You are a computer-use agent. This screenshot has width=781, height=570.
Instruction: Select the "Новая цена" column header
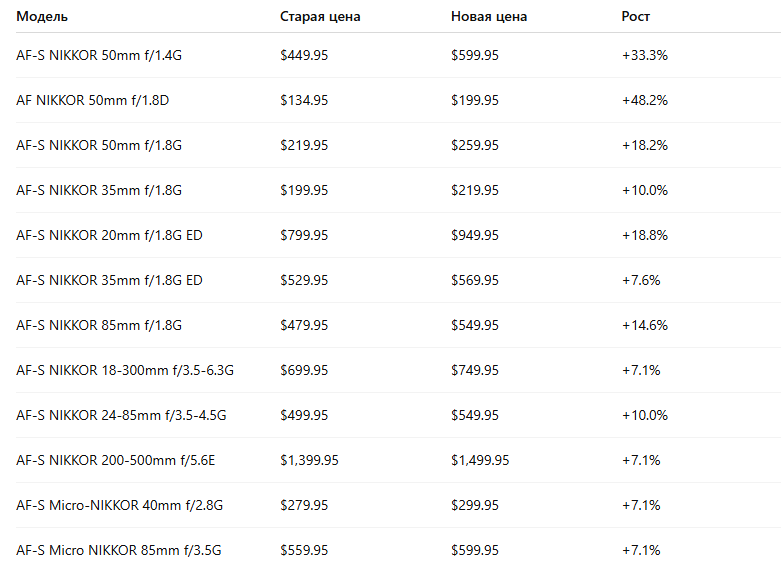489,16
